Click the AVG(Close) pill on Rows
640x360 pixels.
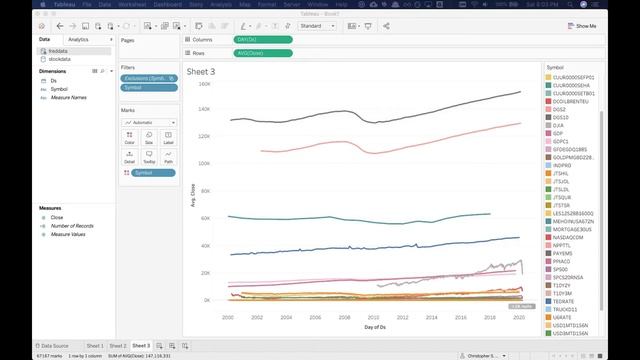coord(263,53)
